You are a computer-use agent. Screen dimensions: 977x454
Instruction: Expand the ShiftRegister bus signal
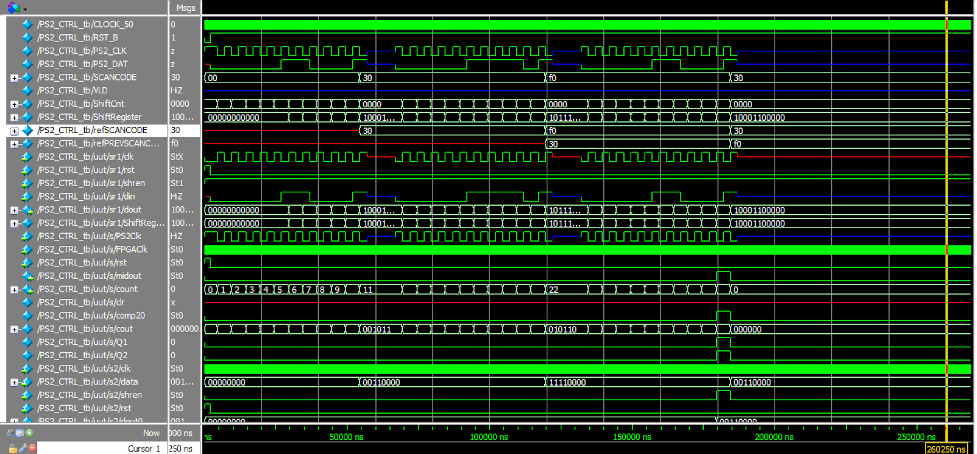(14, 117)
